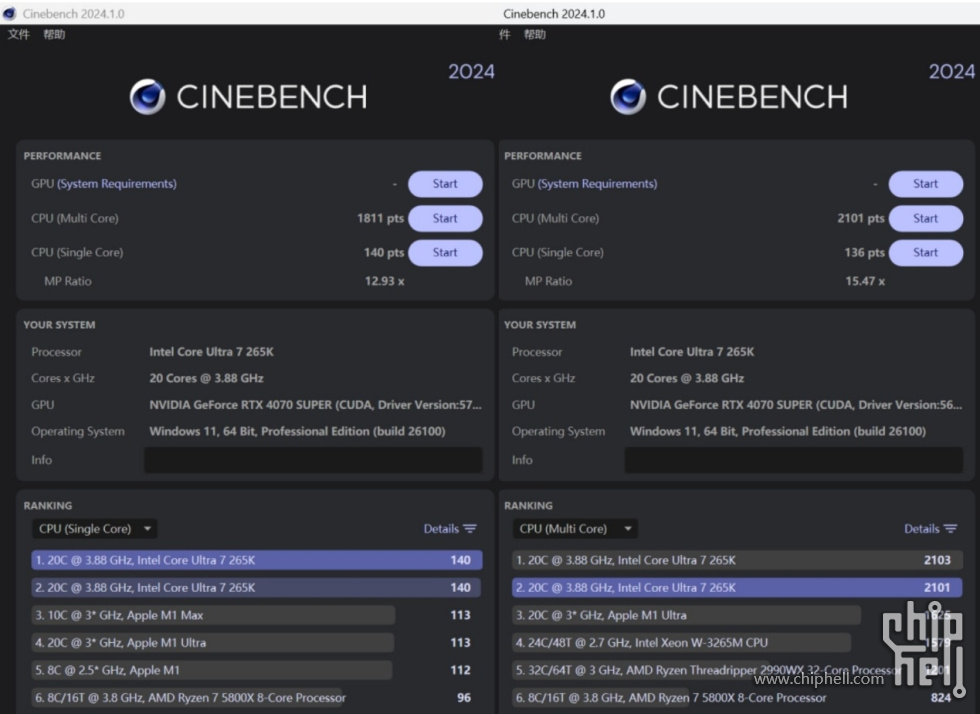Start GPU test in left window
The width and height of the screenshot is (980, 714).
[445, 184]
